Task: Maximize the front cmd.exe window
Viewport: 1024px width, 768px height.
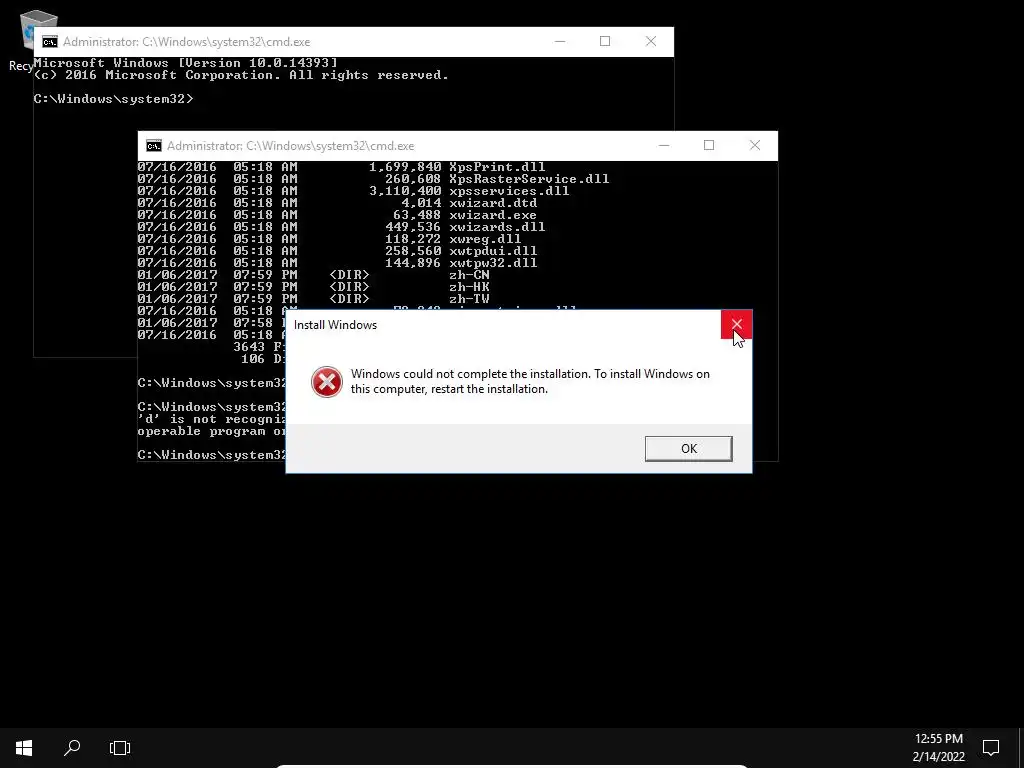Action: (x=709, y=145)
